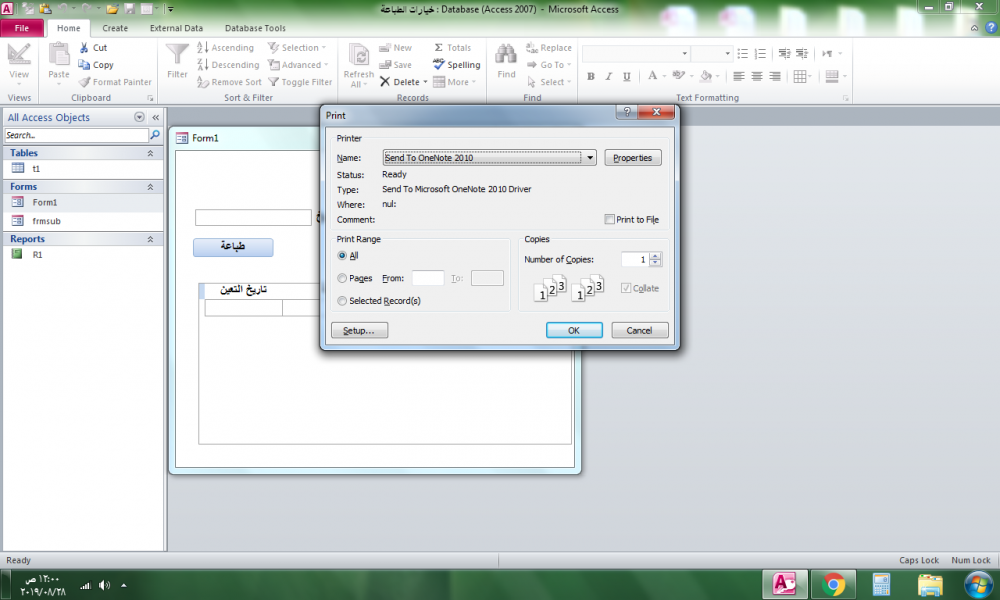1000x600 pixels.
Task: Open the Database Tools tab
Action: coord(255,28)
